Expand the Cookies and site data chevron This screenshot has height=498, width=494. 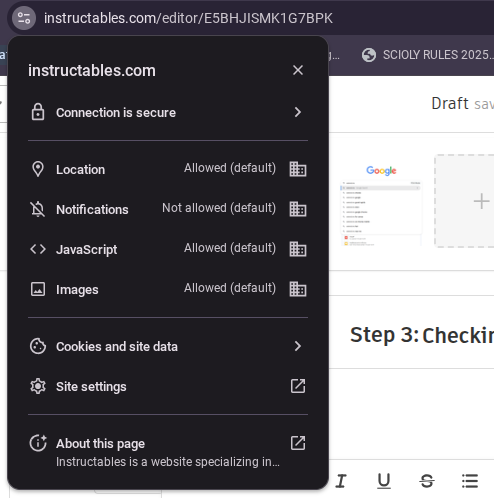pyautogui.click(x=298, y=346)
